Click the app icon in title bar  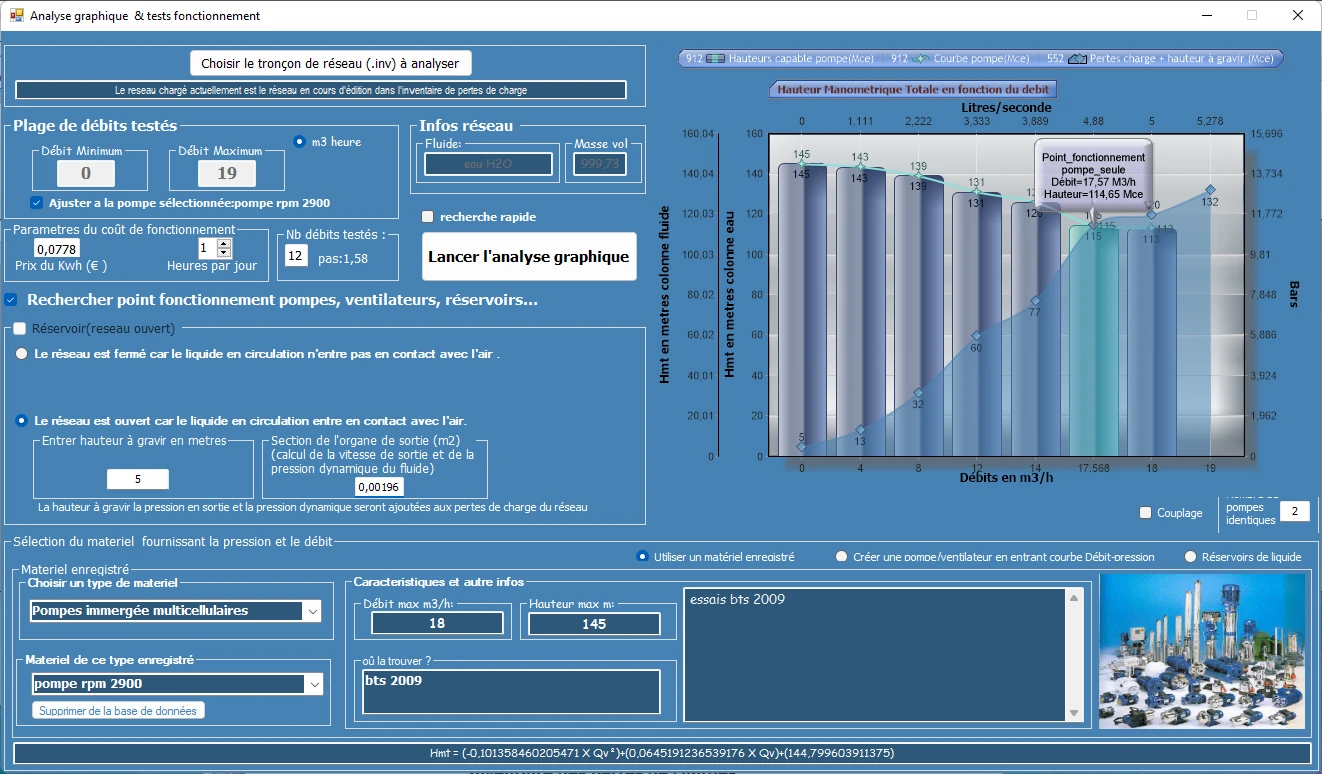(16, 15)
